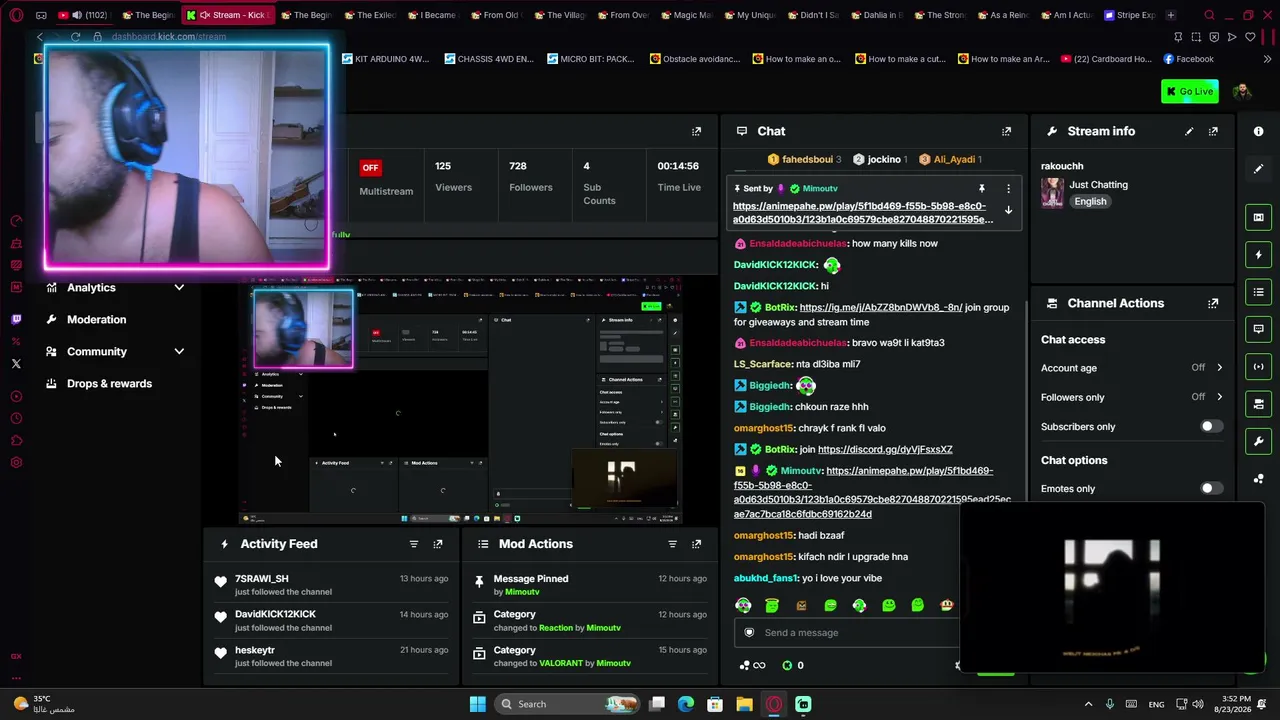Image resolution: width=1280 pixels, height=720 pixels.
Task: Open Account age setting chevron
Action: (x=1219, y=368)
